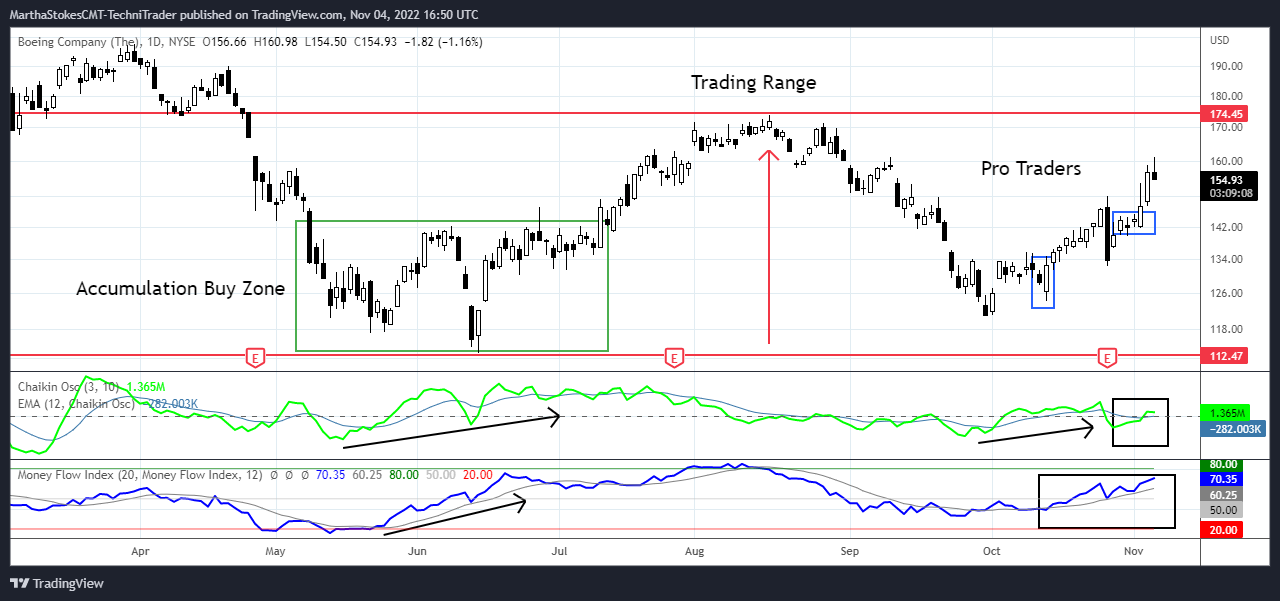Image resolution: width=1280 pixels, height=601 pixels.
Task: Click 142.00 on the price axis
Action: [1226, 228]
